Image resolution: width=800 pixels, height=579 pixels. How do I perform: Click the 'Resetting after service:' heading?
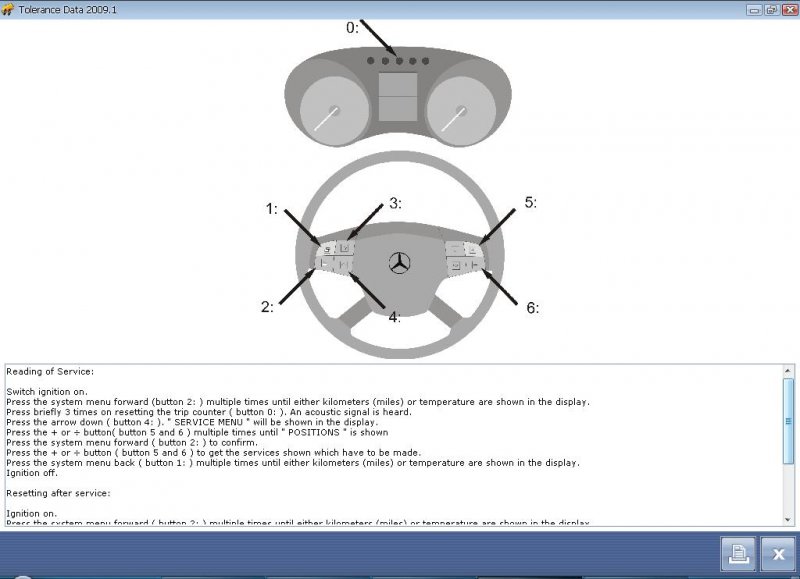coord(58,493)
